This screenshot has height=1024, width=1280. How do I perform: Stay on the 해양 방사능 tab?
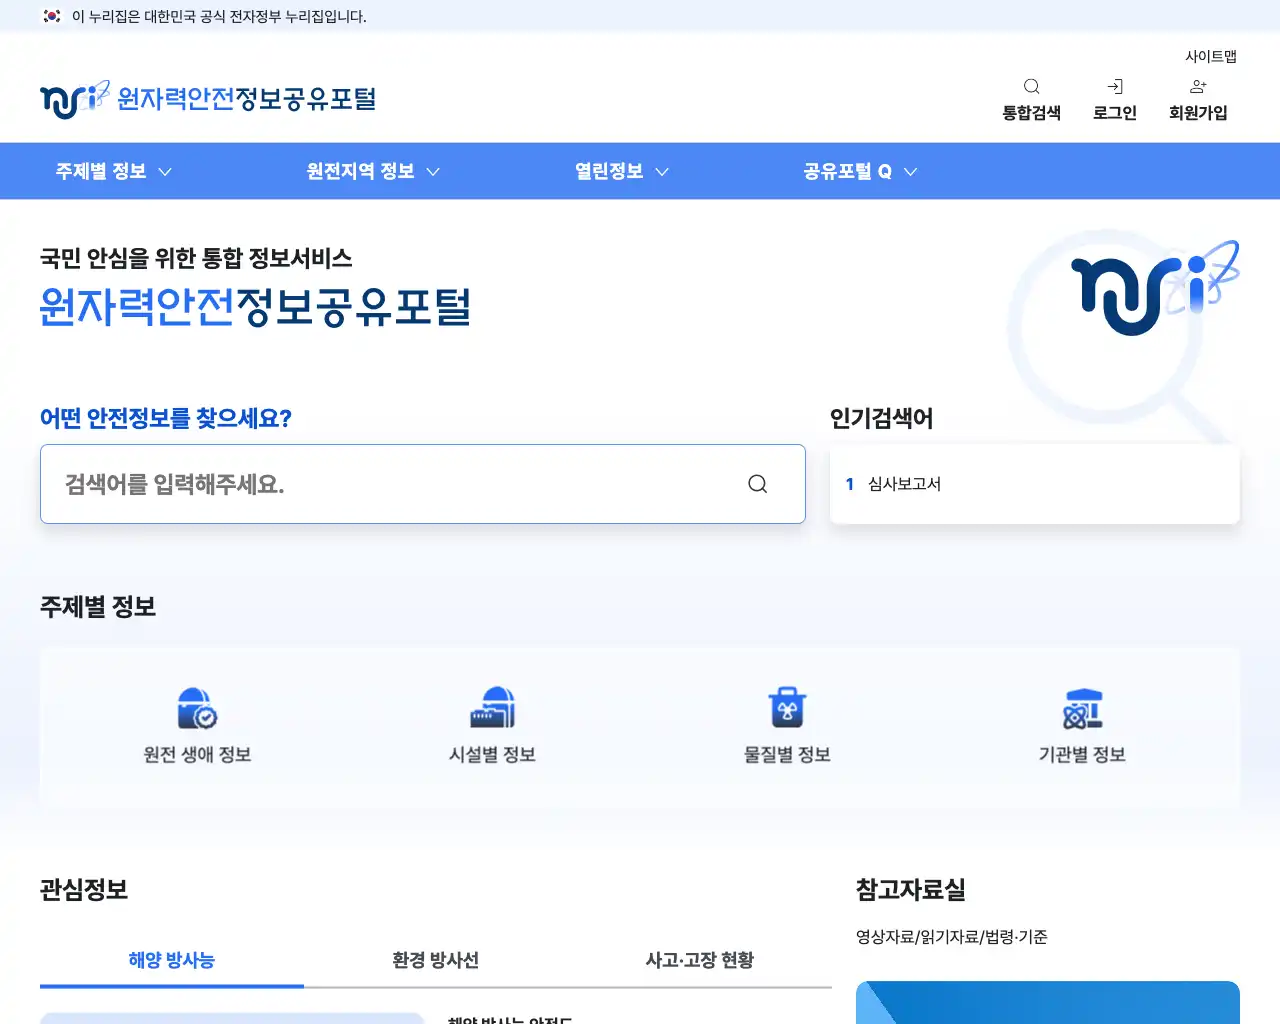click(x=171, y=960)
